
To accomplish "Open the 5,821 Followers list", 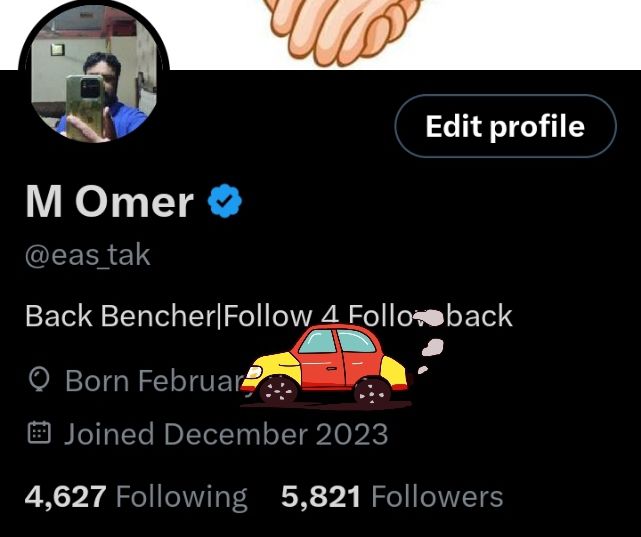I will (x=392, y=497).
